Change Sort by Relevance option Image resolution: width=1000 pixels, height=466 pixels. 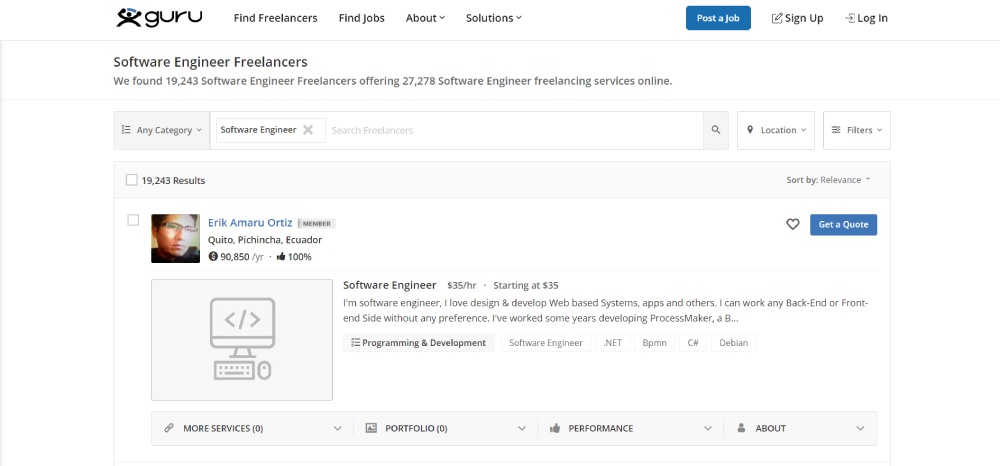click(845, 180)
